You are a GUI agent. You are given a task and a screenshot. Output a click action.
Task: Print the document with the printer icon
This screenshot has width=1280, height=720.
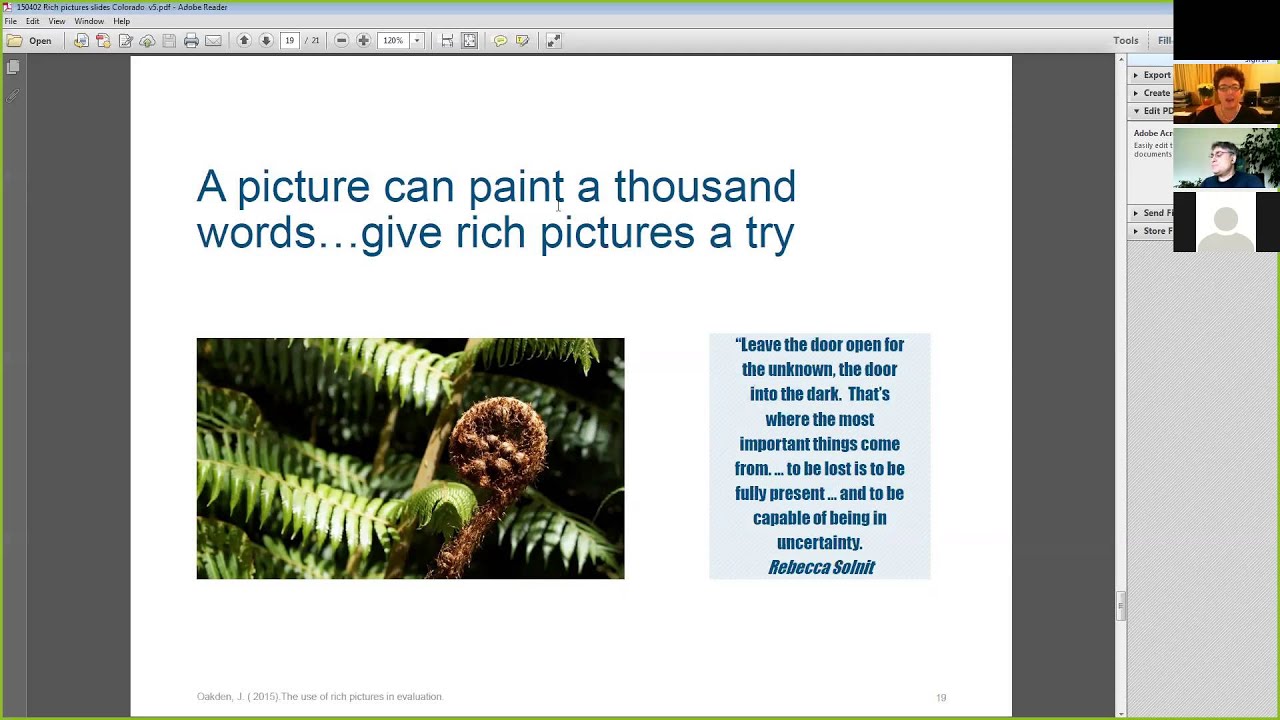tap(191, 41)
